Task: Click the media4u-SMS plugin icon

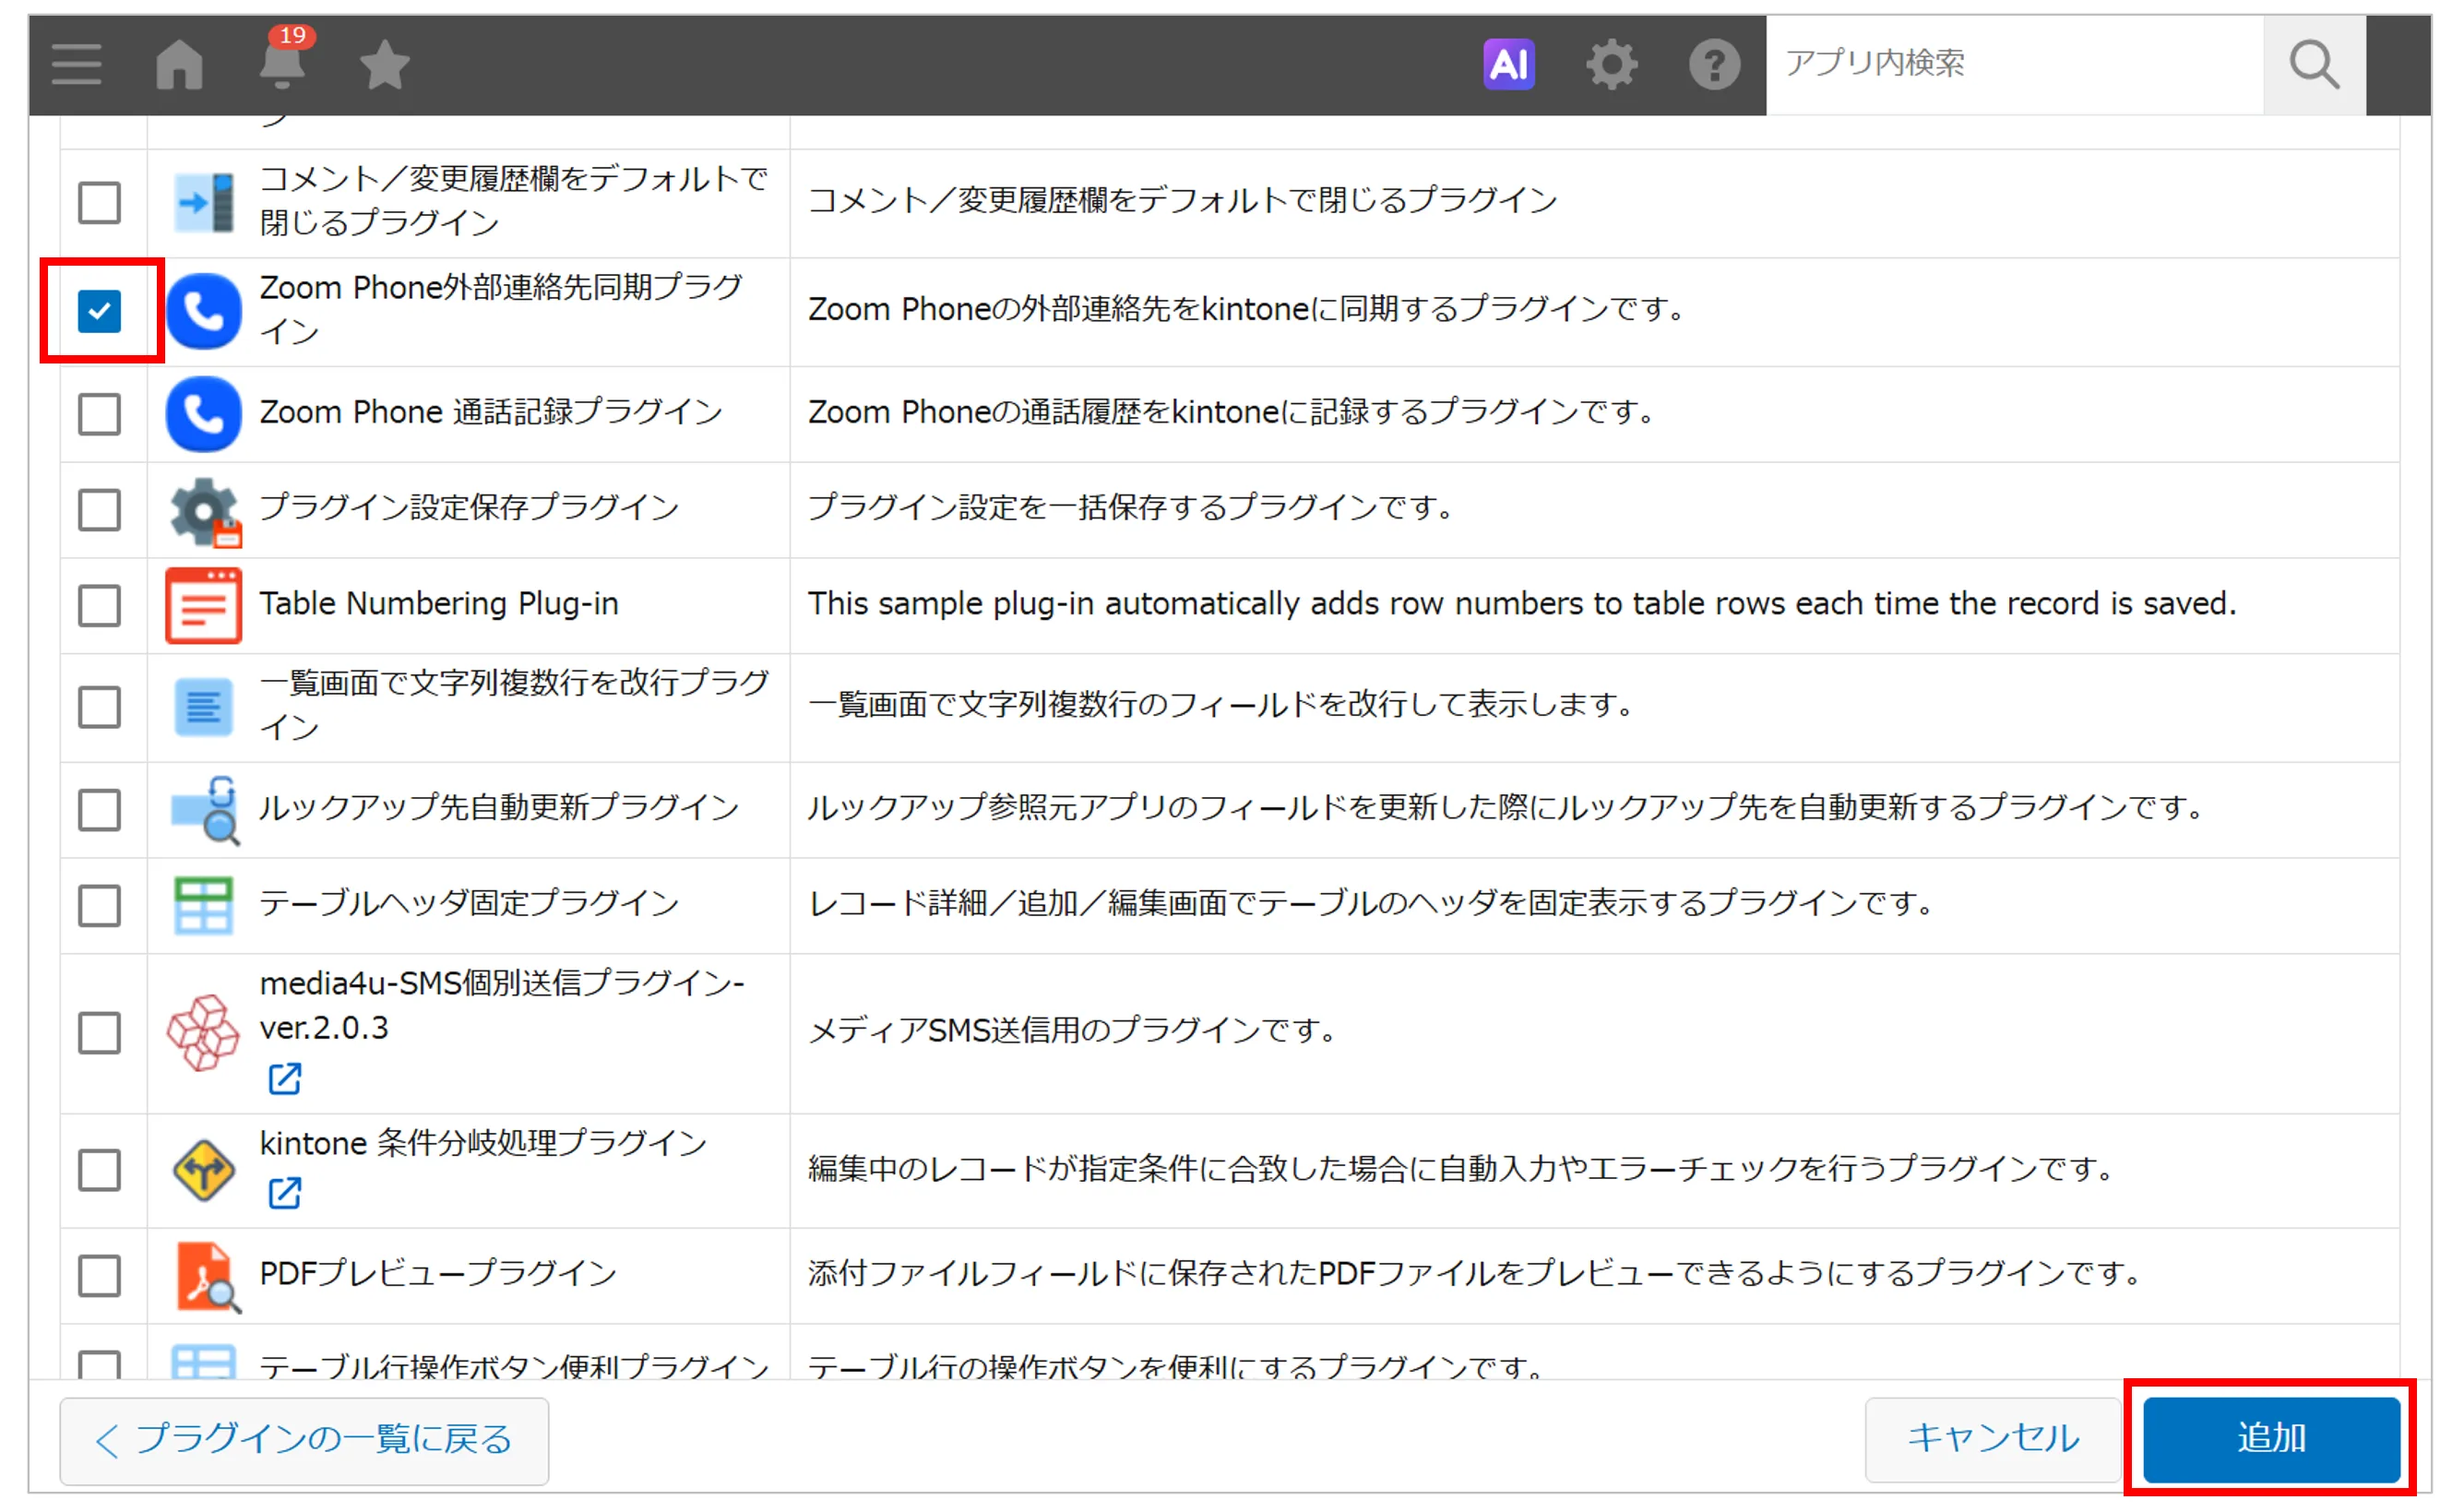Action: point(203,1032)
